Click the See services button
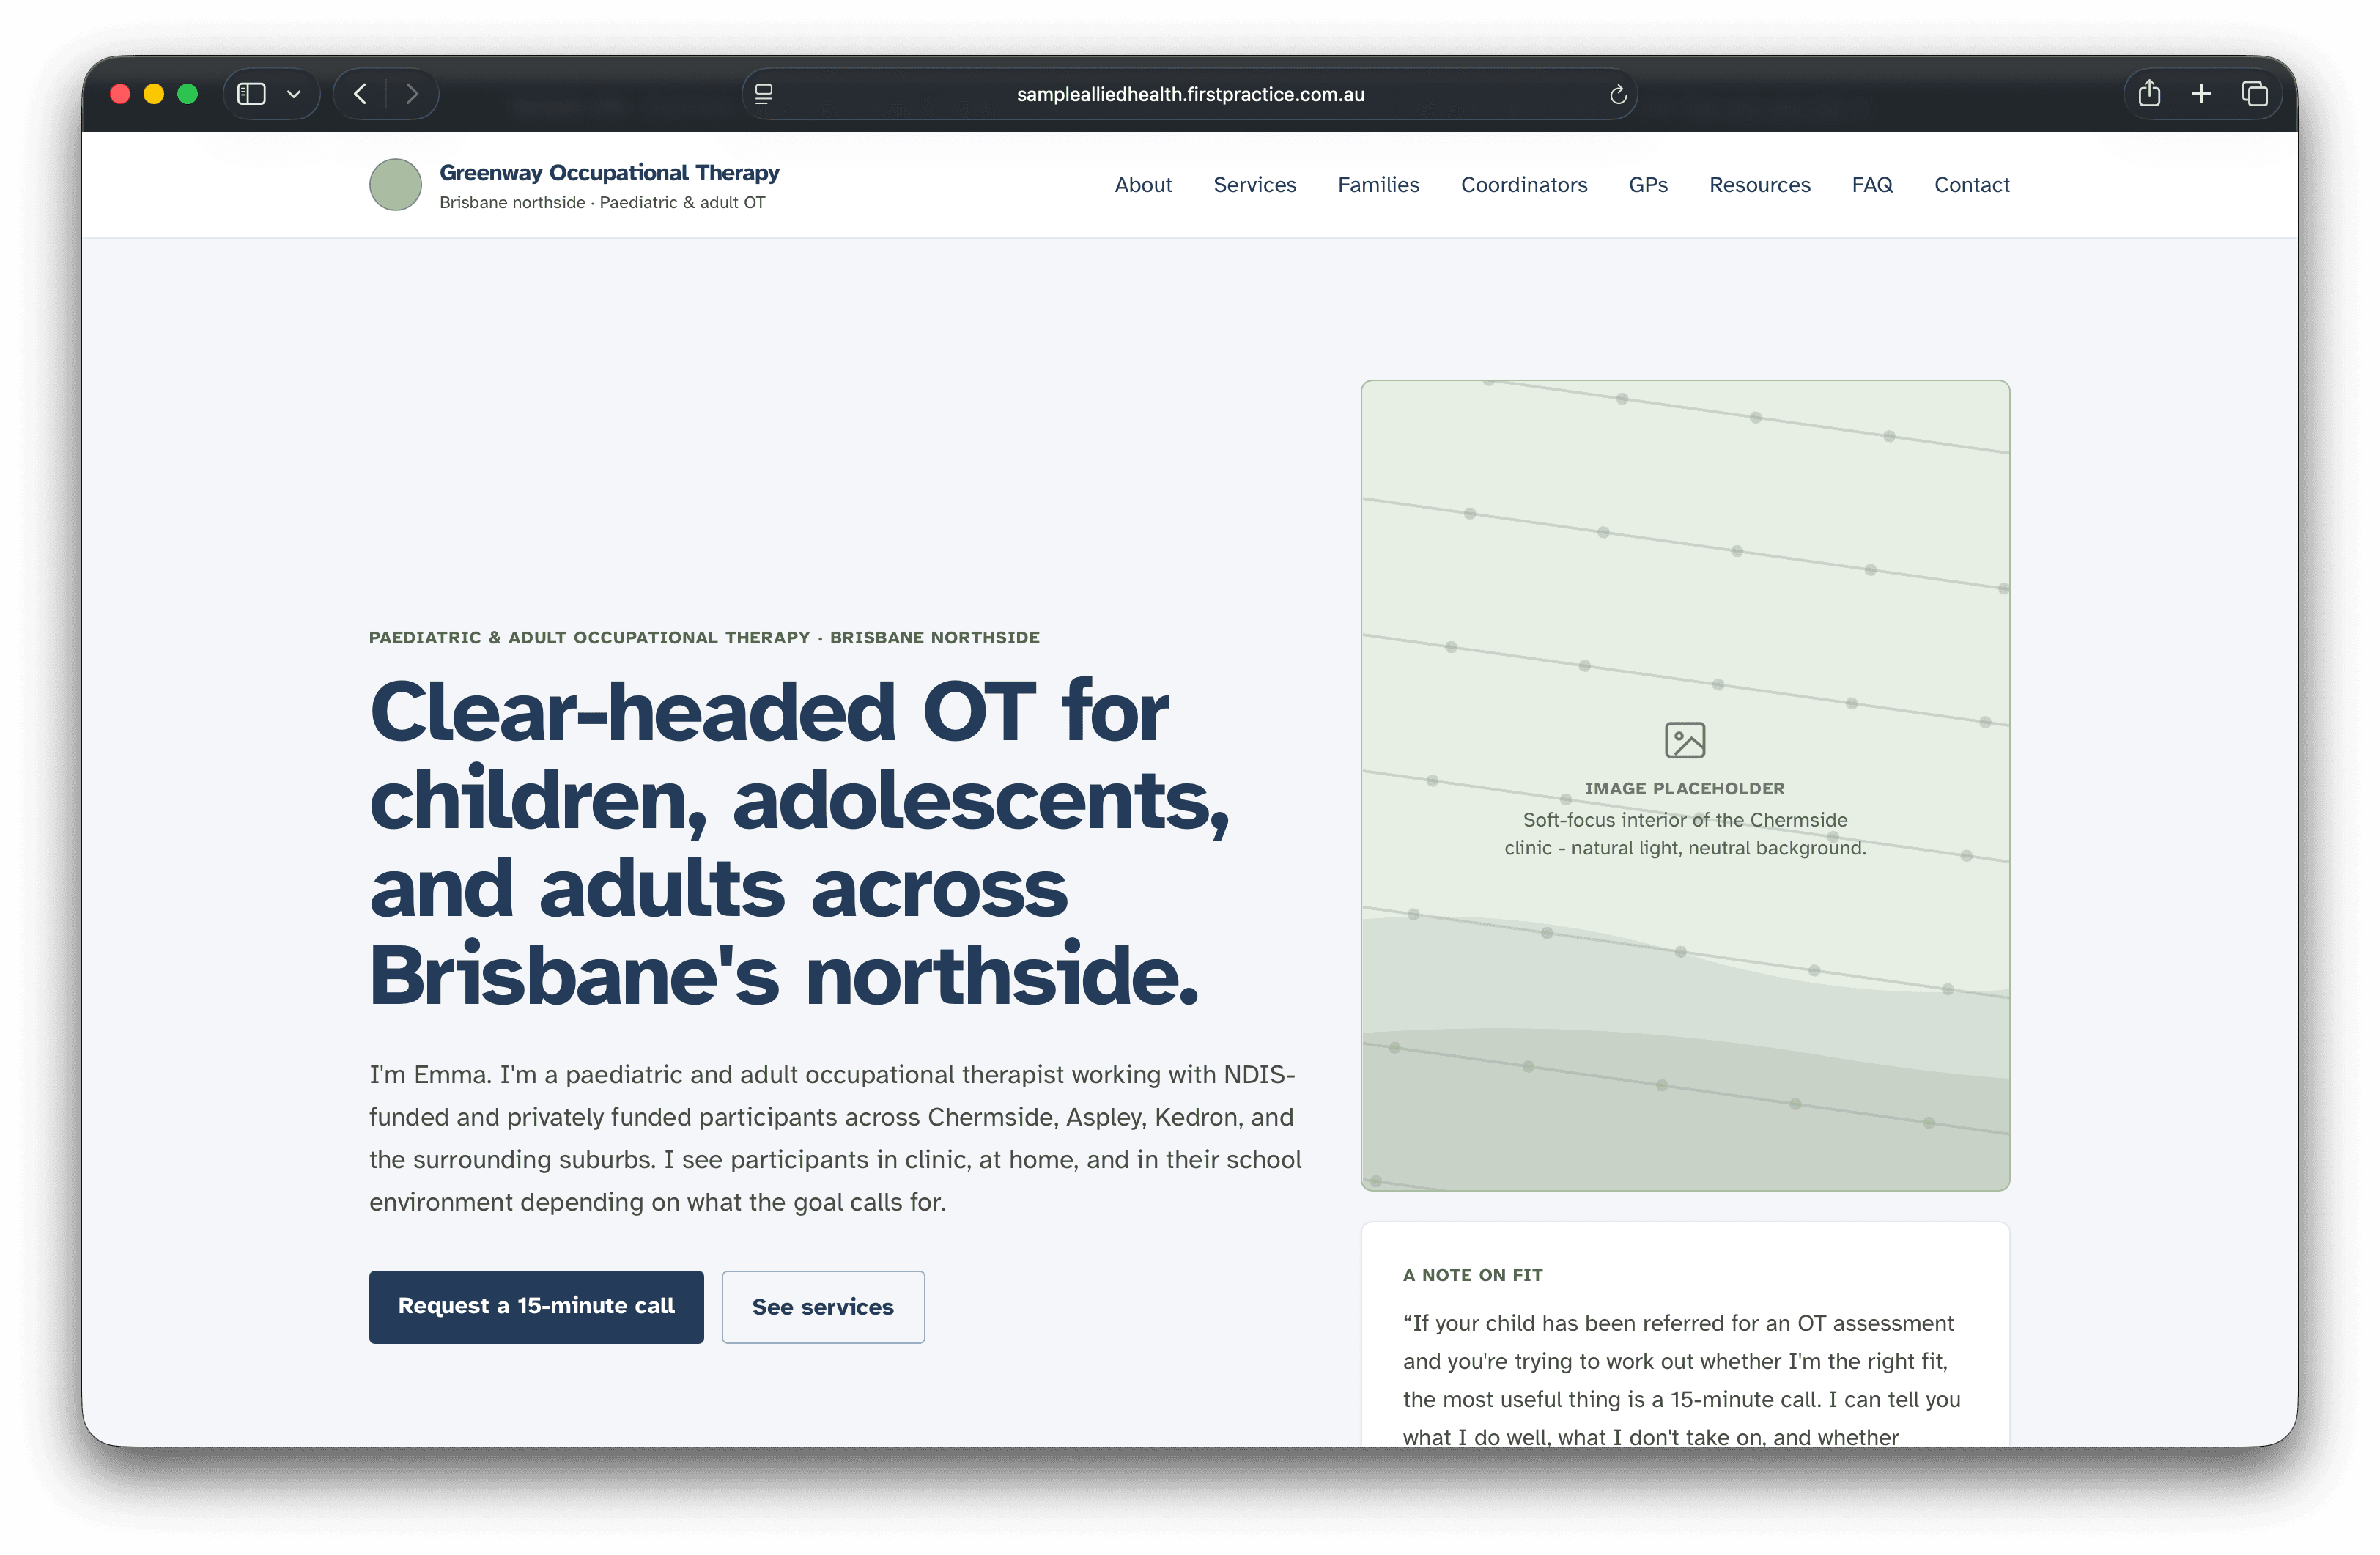Image resolution: width=2380 pixels, height=1555 pixels. 823,1306
